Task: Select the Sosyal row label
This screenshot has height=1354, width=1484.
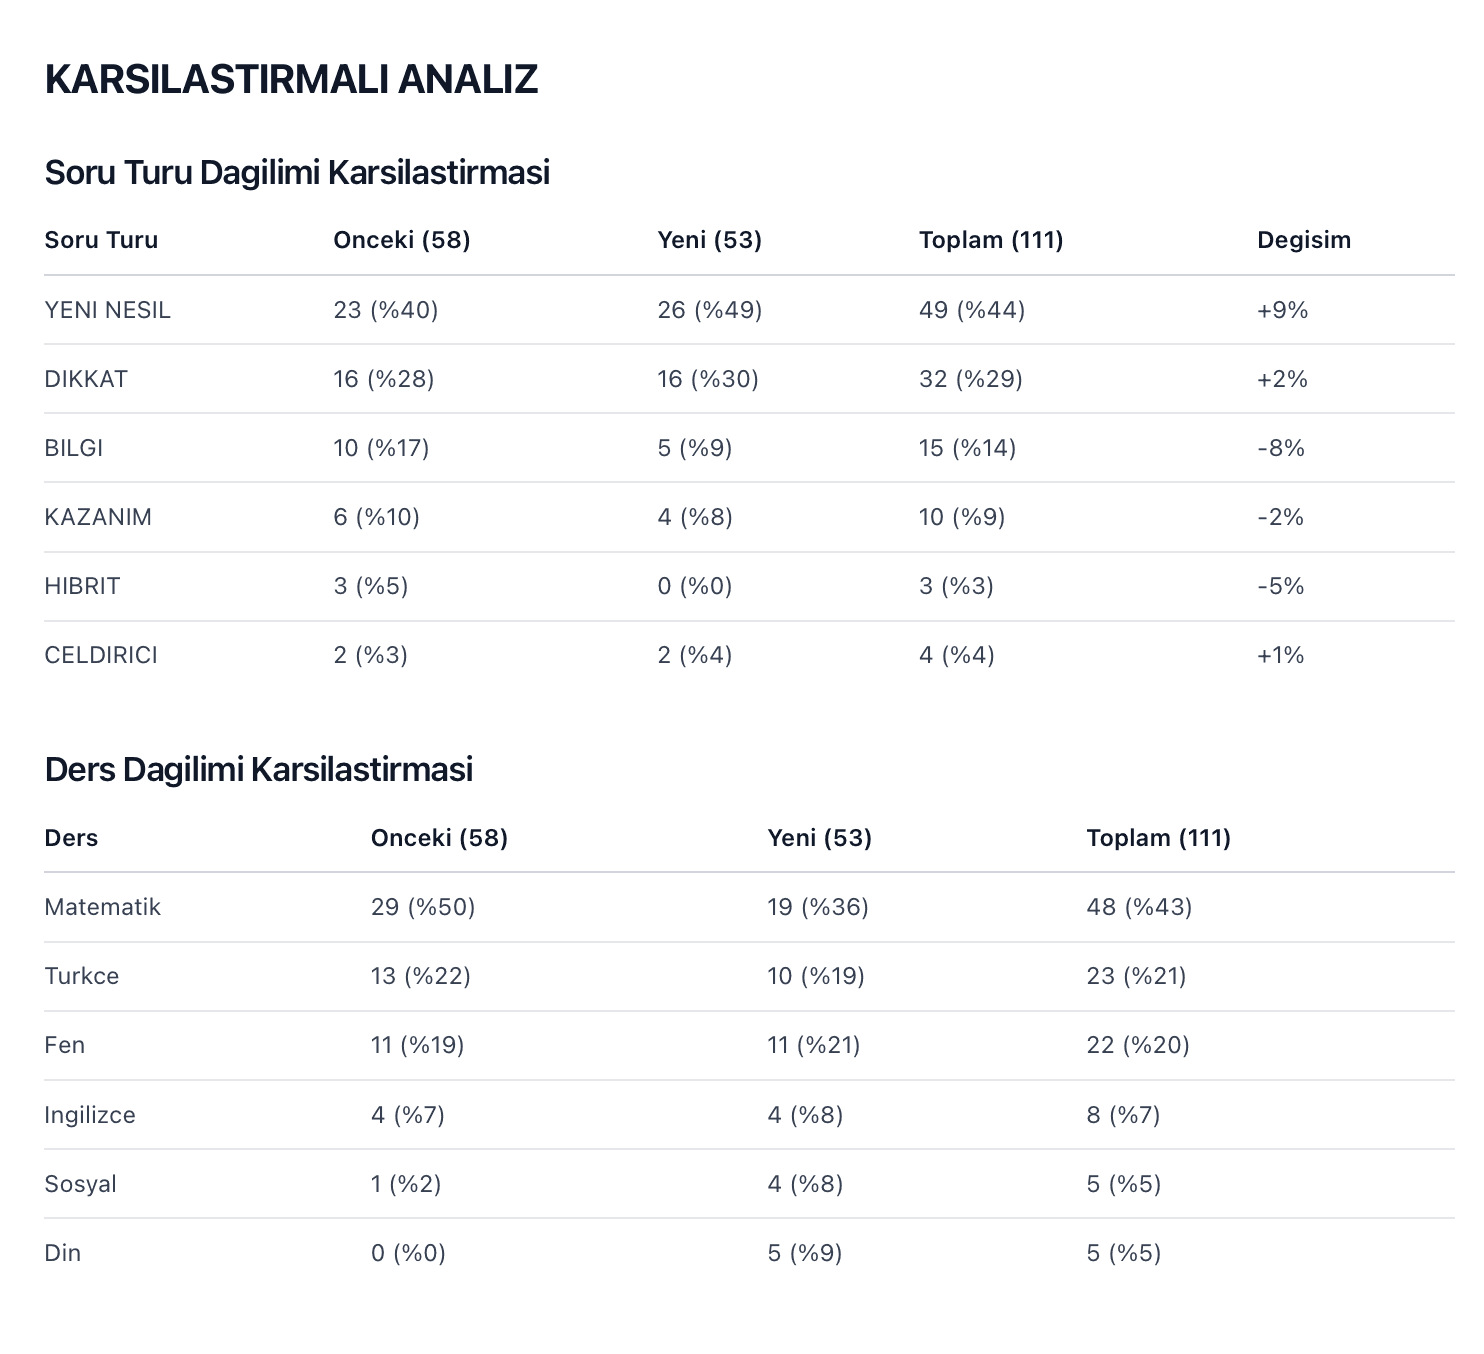Action: point(80,1184)
